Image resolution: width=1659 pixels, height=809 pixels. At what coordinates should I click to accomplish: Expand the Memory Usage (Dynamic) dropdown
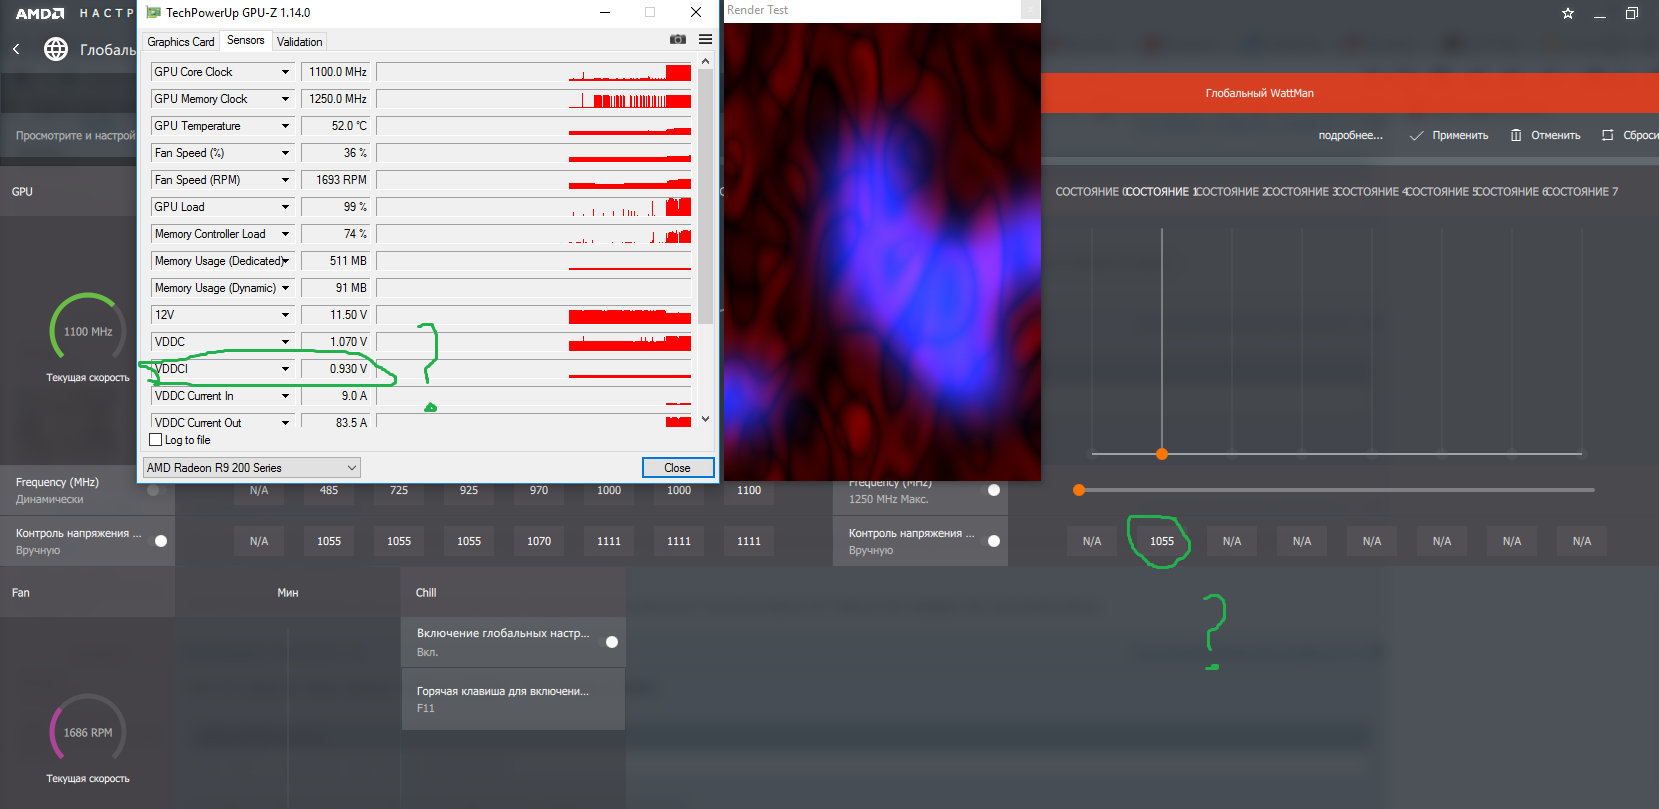click(285, 288)
